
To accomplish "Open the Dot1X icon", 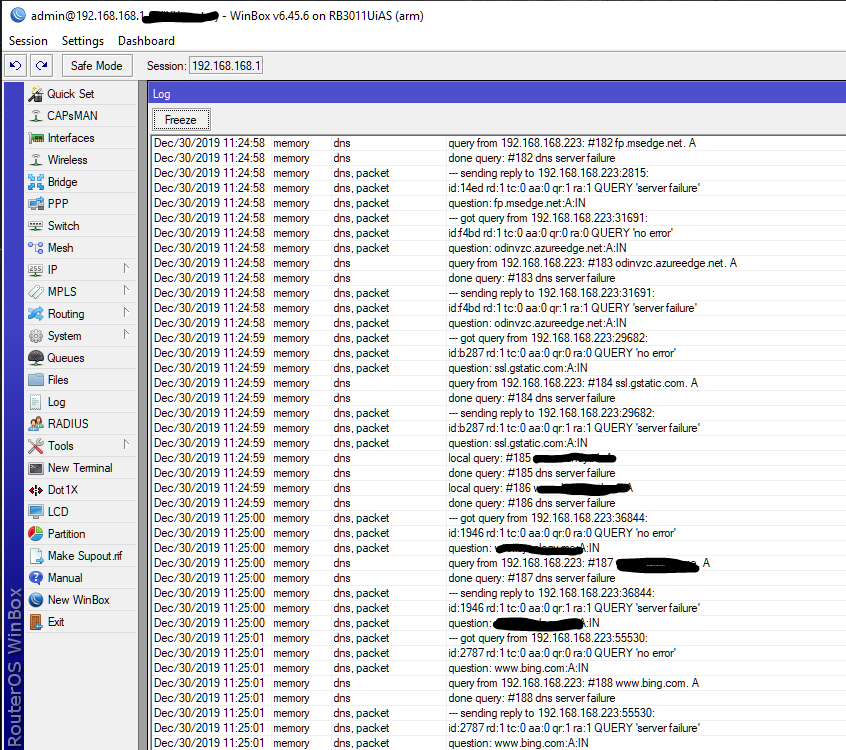I will pyautogui.click(x=36, y=490).
